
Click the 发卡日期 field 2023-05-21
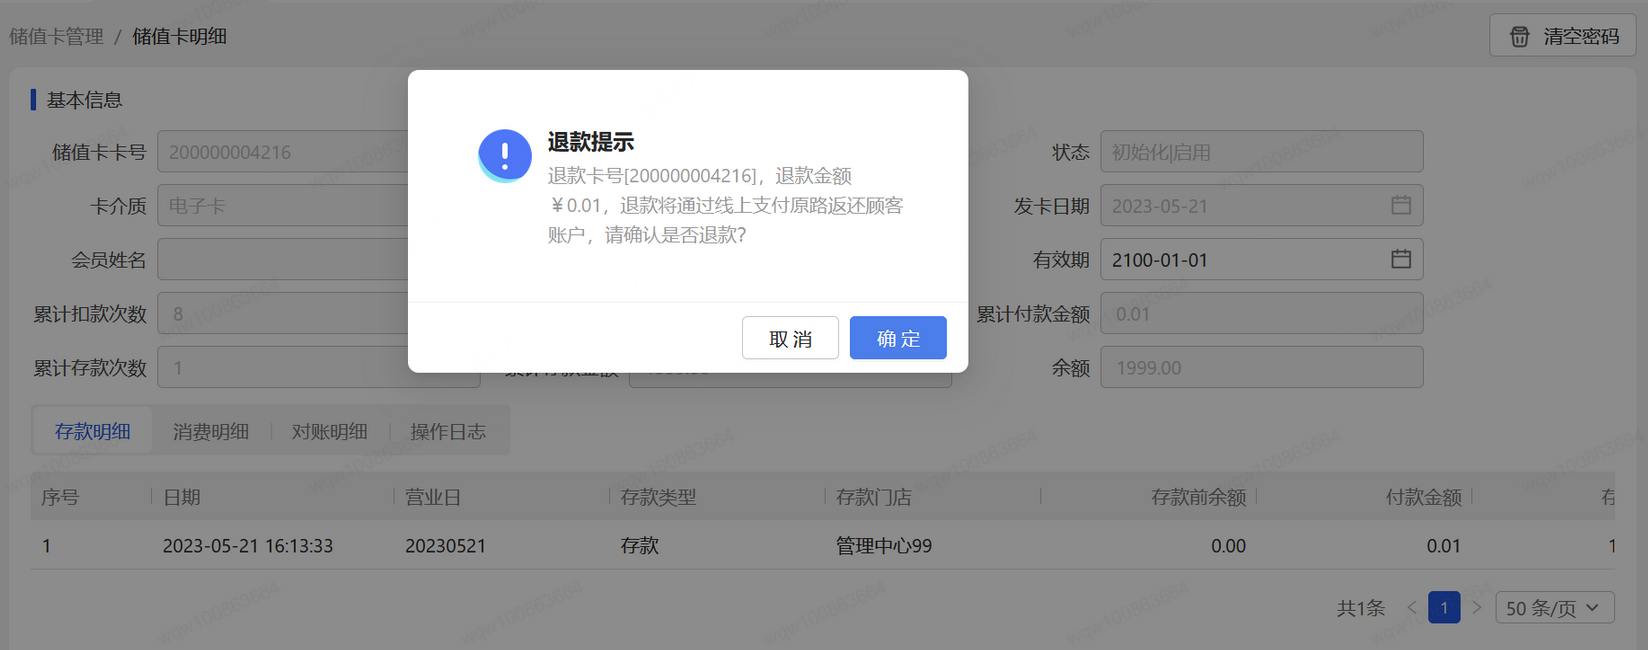(1262, 206)
